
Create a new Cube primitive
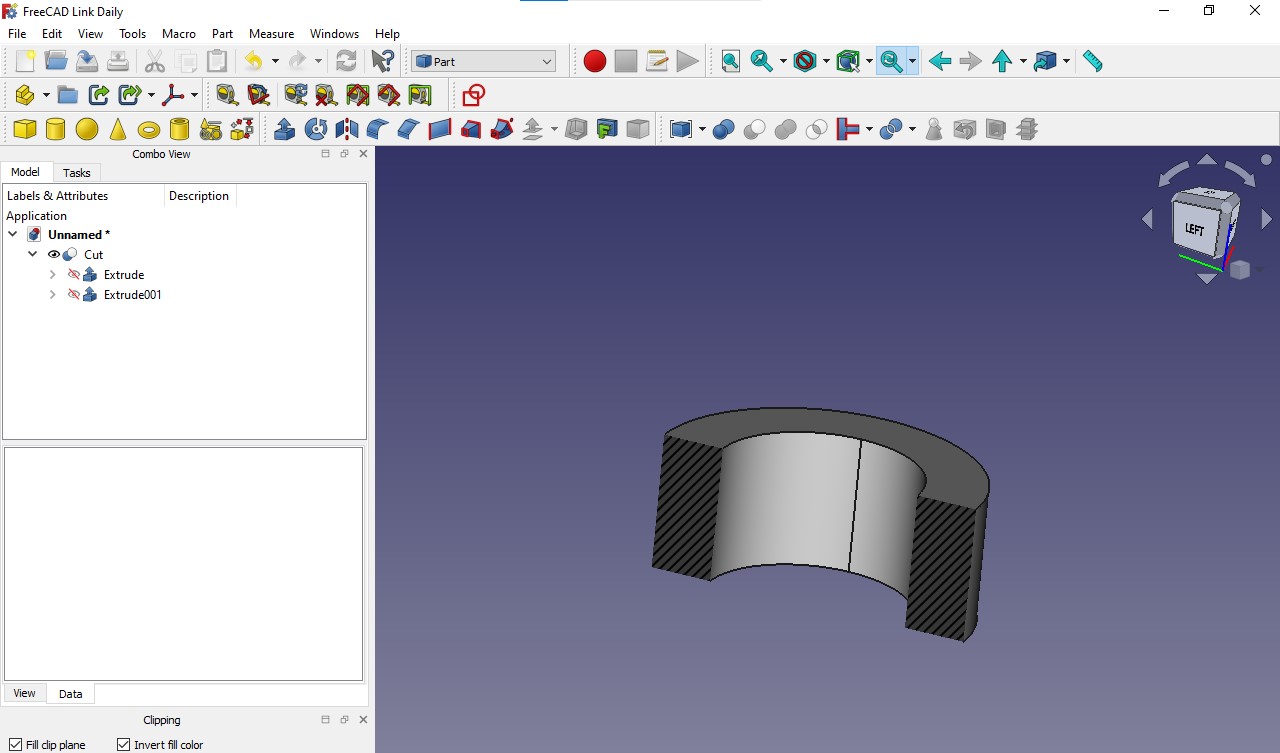(26, 129)
